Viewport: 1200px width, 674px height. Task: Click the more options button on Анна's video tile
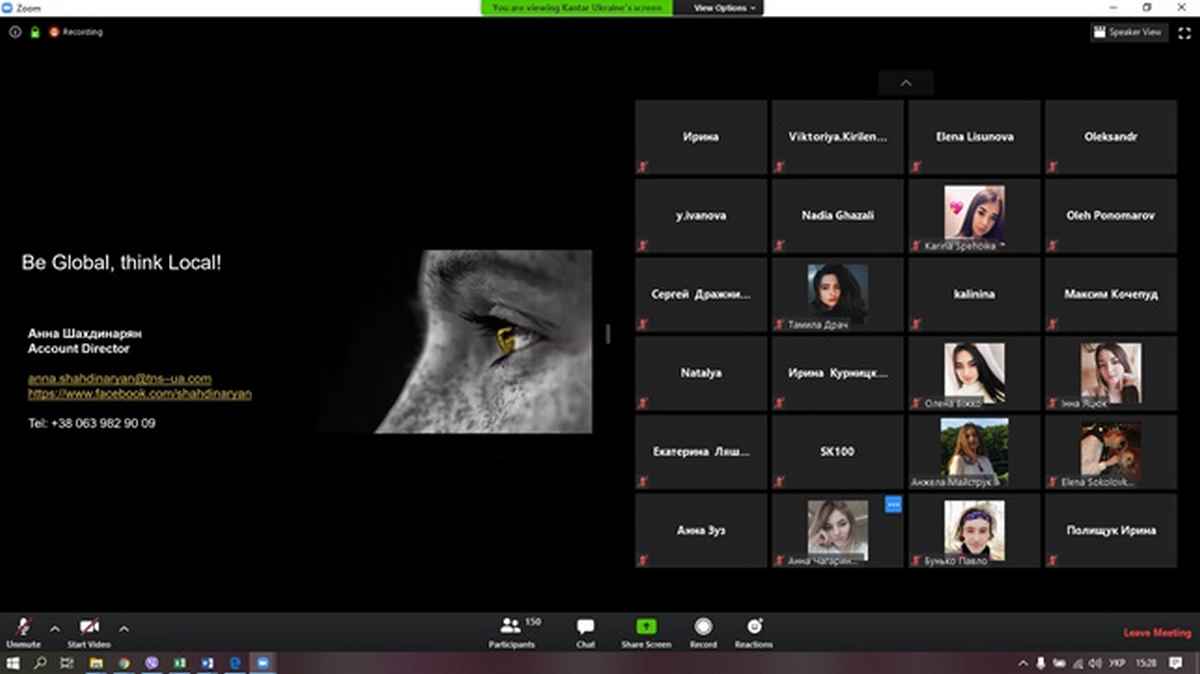coord(893,505)
